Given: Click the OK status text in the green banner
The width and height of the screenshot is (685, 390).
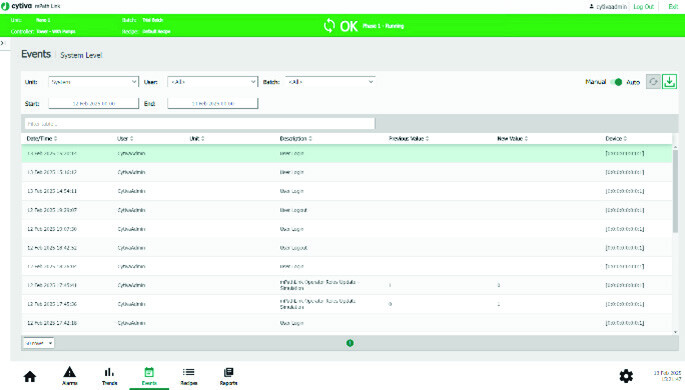Looking at the screenshot, I should click(349, 26).
